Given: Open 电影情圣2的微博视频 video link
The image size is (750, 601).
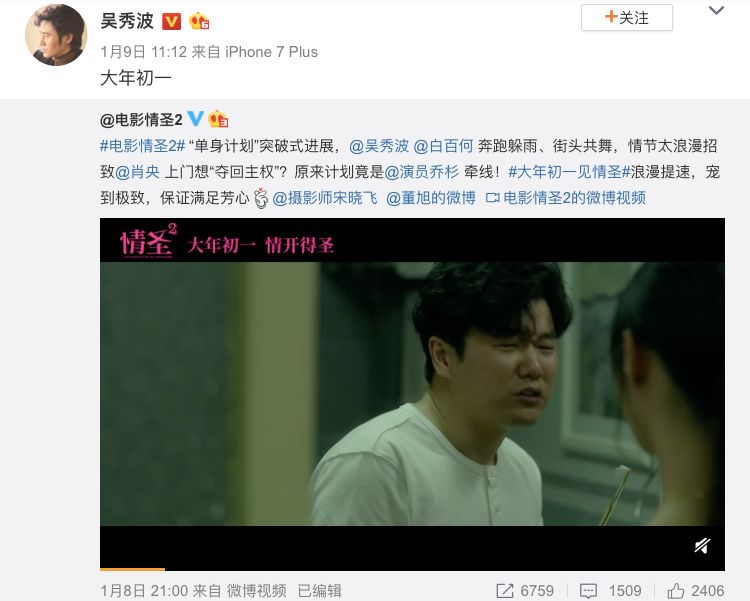Looking at the screenshot, I should (x=566, y=198).
